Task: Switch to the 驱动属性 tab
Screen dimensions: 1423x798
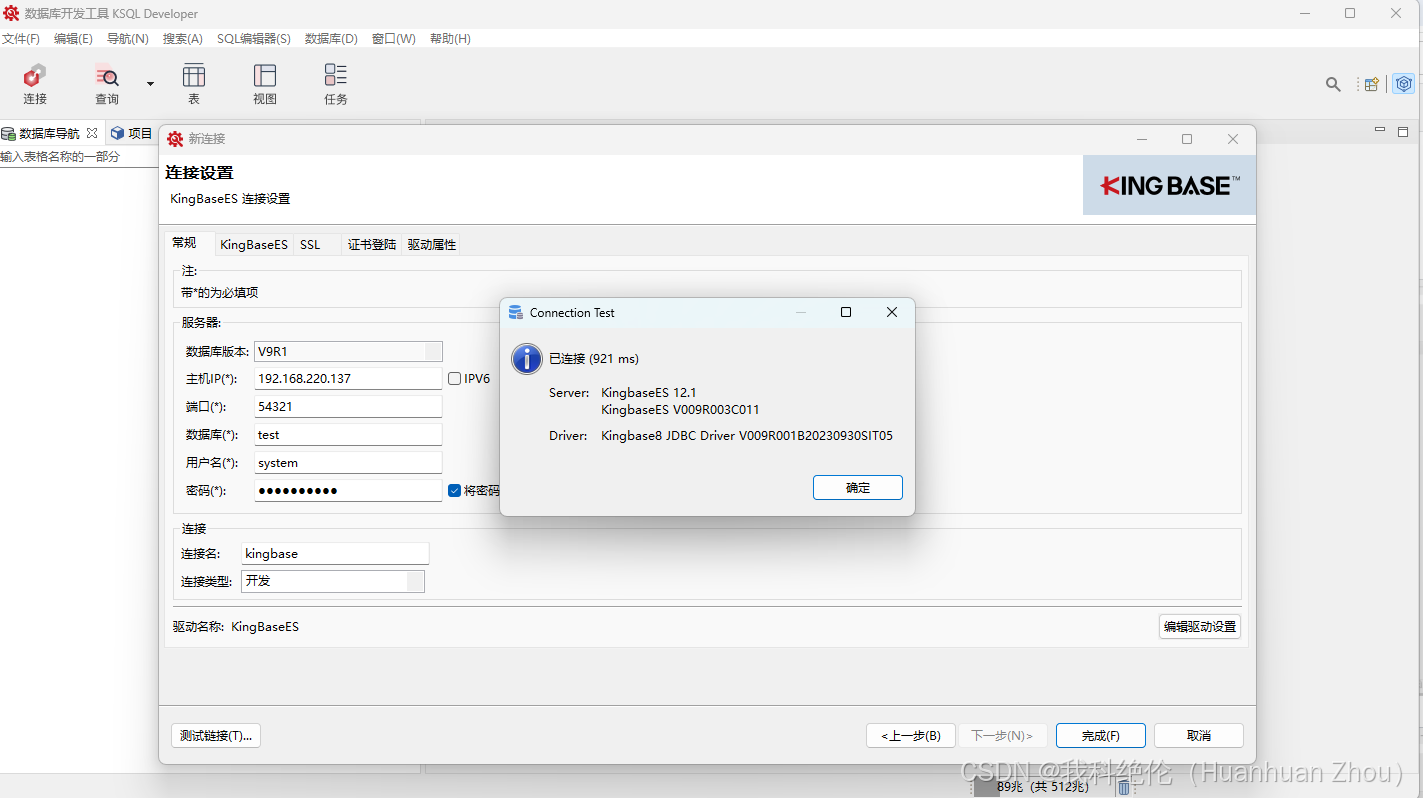Action: (x=432, y=245)
